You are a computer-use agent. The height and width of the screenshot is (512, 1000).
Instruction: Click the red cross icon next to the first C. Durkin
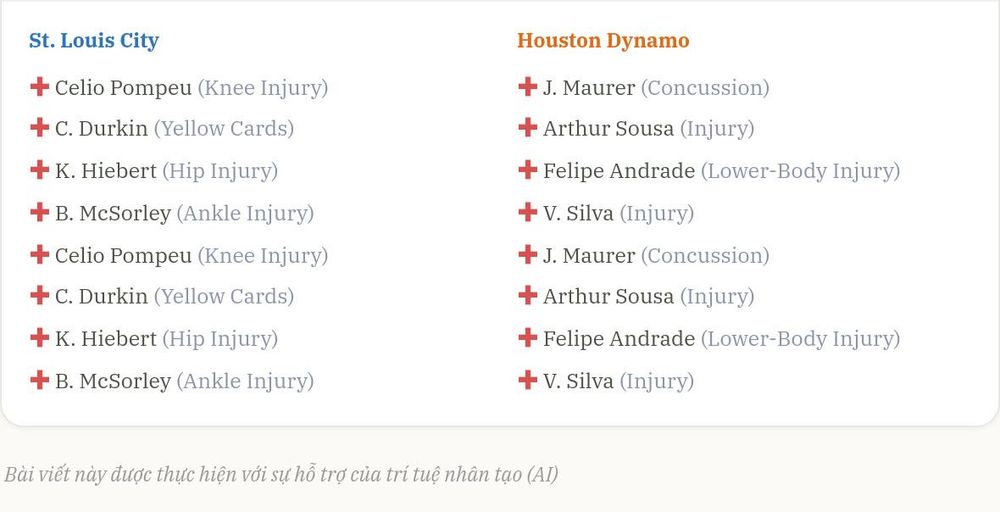(x=40, y=128)
